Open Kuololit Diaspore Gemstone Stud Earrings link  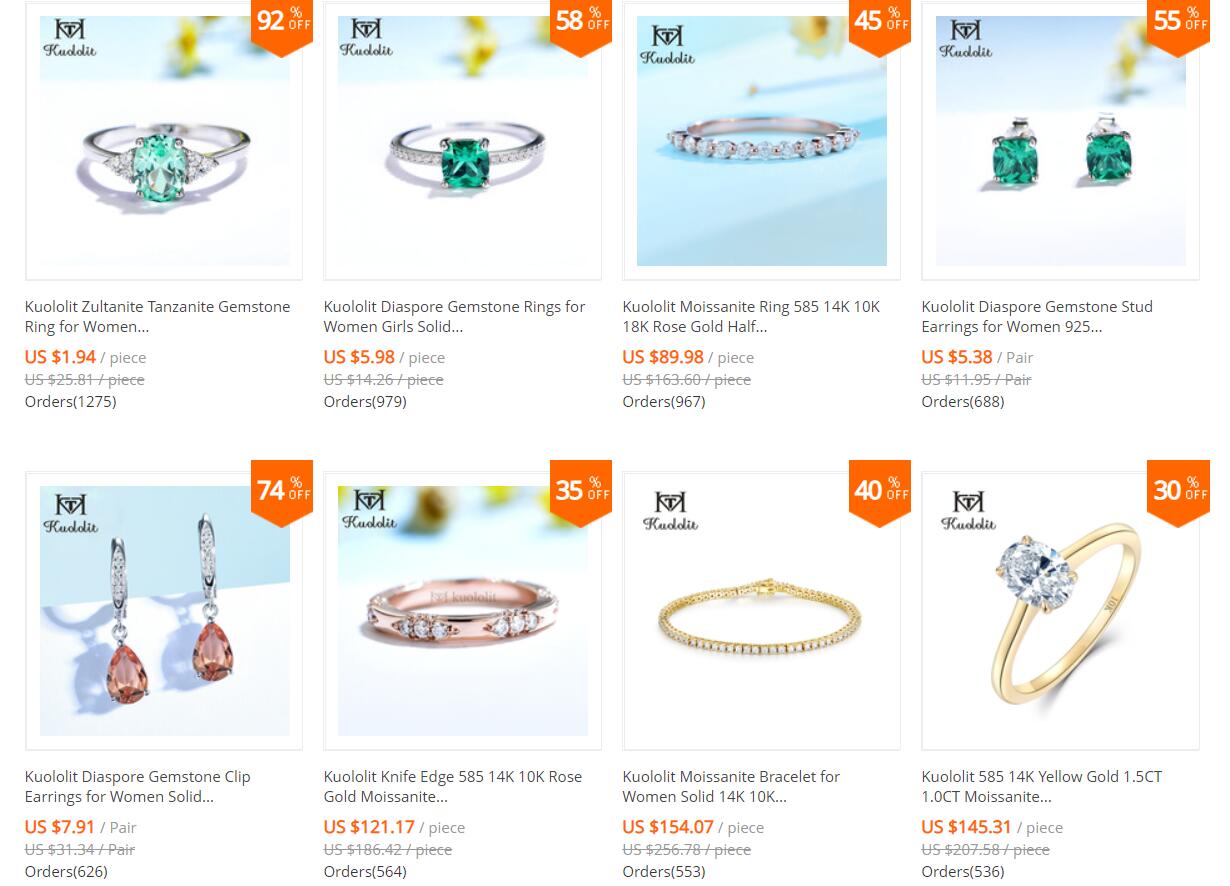click(1037, 317)
